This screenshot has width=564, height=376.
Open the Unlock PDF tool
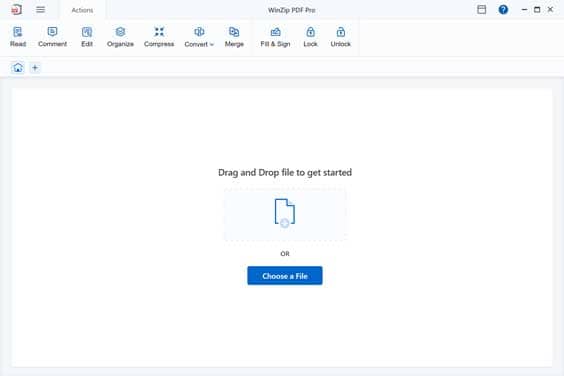[341, 37]
